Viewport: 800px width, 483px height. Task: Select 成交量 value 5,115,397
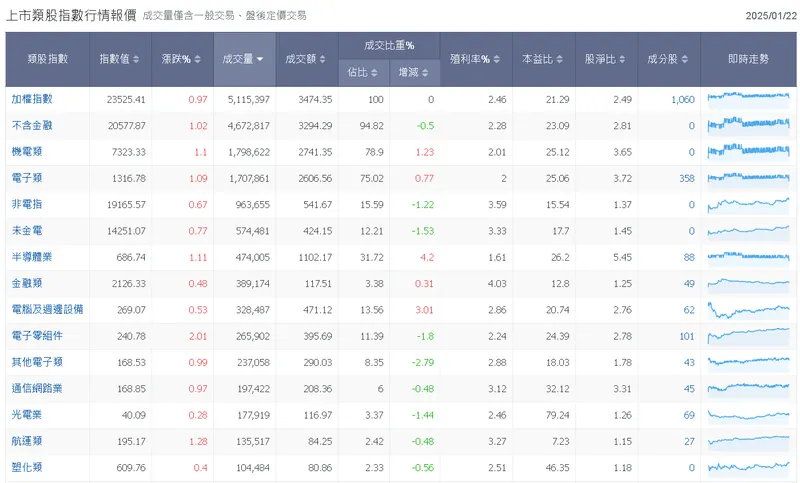tap(248, 99)
